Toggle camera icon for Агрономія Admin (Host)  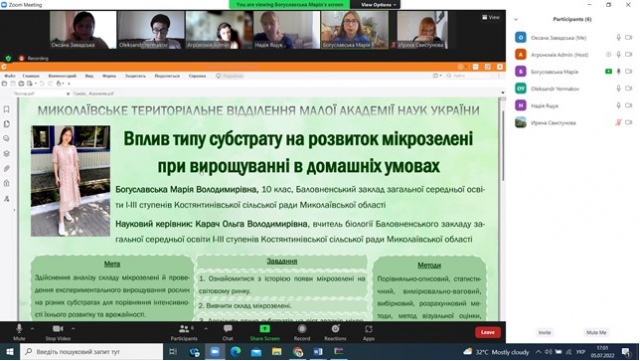(x=629, y=54)
